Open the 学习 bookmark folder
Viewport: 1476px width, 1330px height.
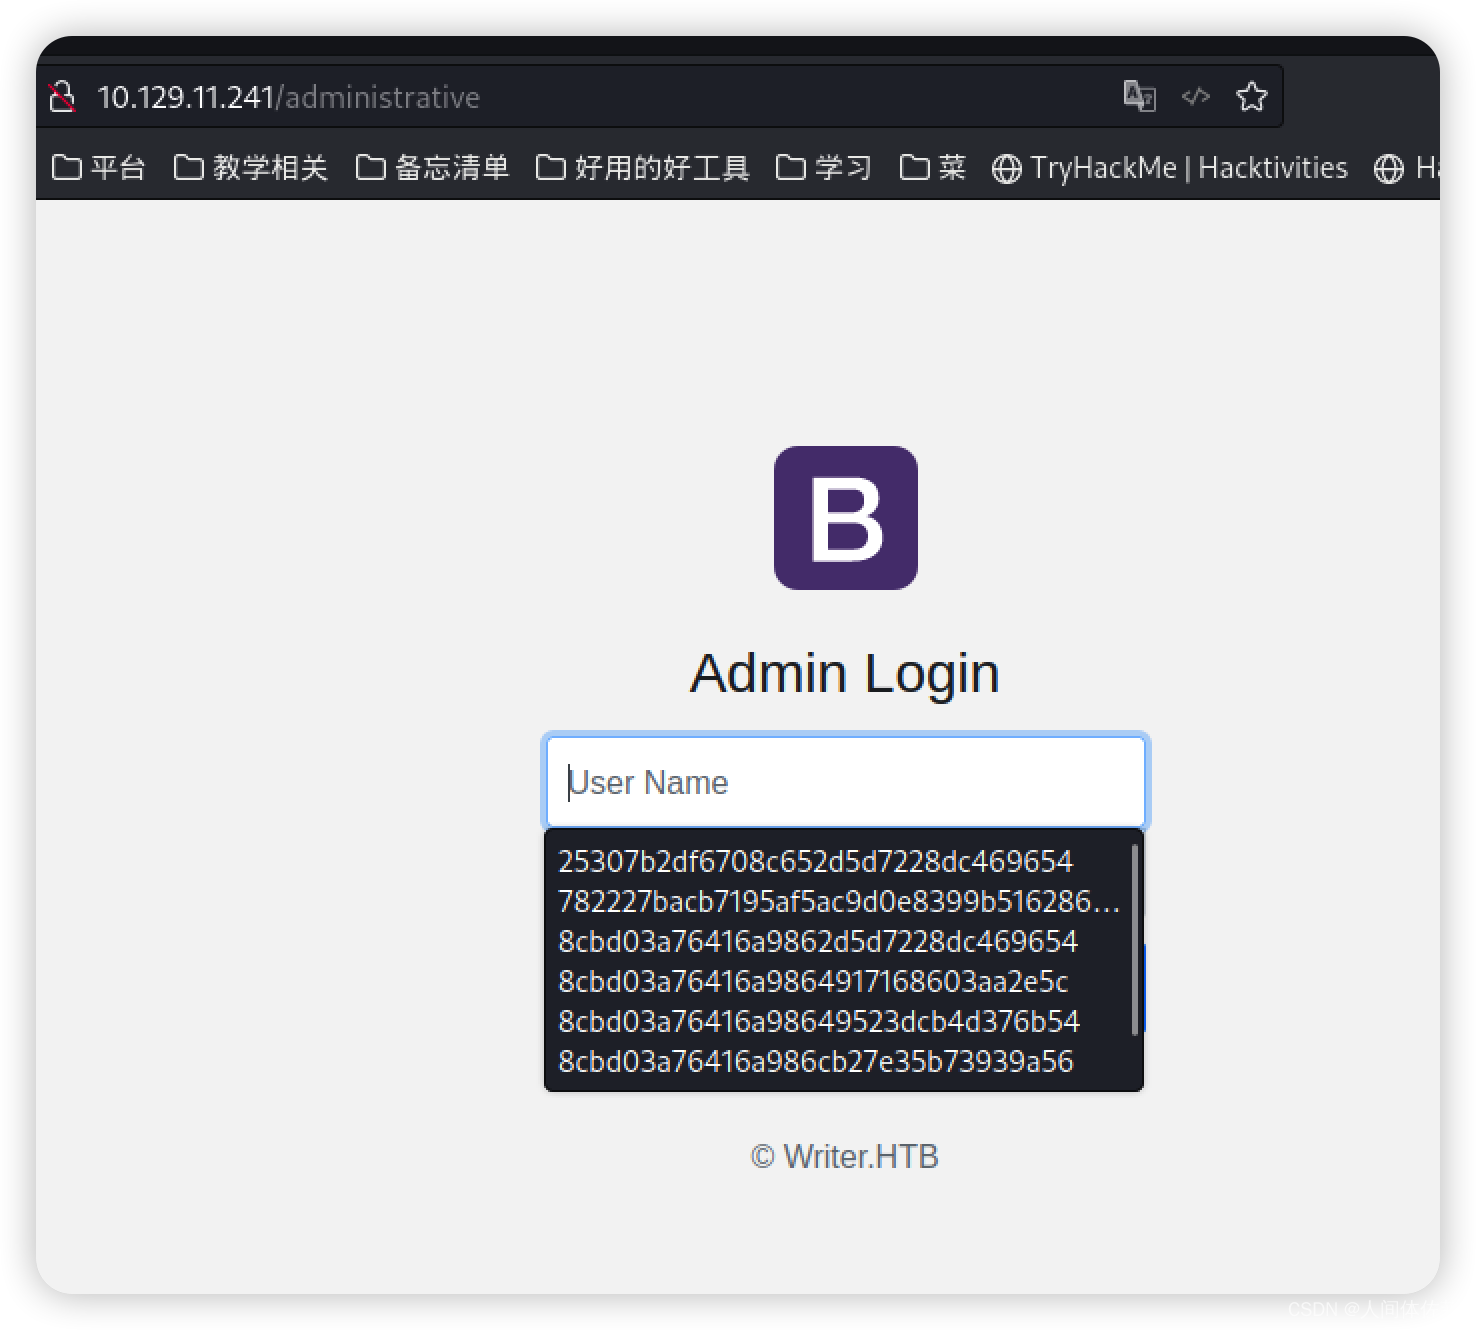click(823, 167)
